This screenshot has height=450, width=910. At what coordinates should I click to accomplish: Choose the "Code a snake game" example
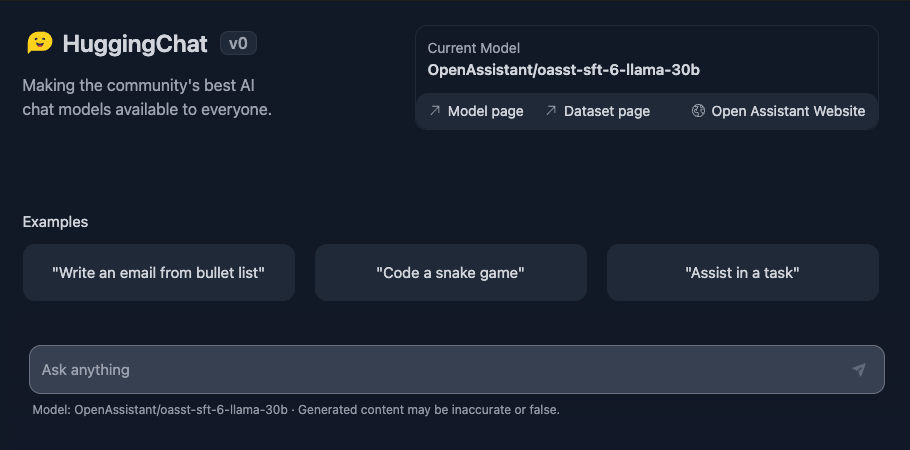(451, 272)
